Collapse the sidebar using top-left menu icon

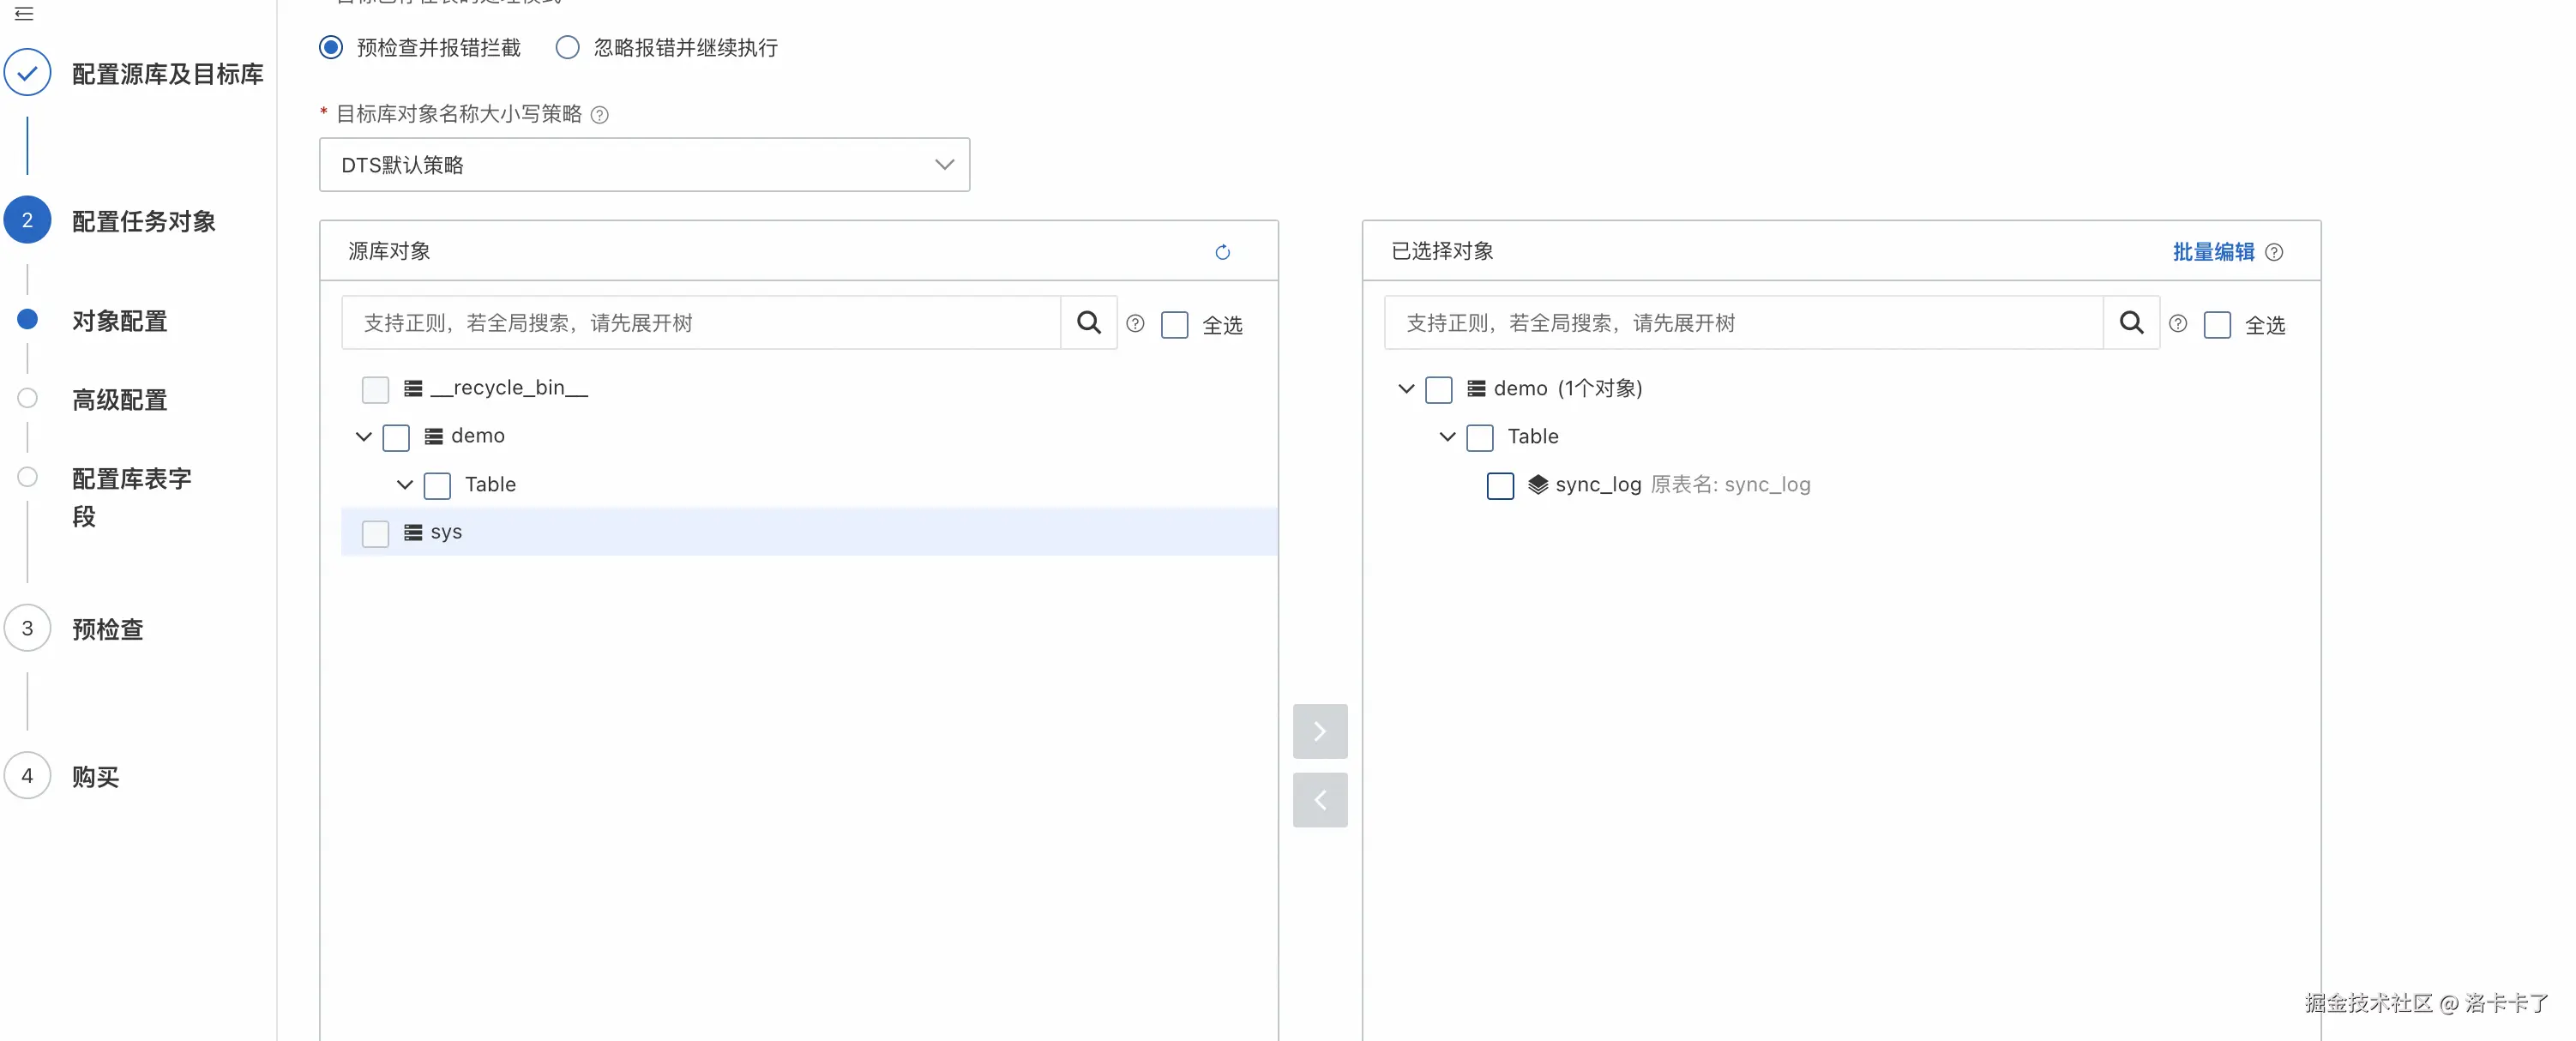(24, 13)
